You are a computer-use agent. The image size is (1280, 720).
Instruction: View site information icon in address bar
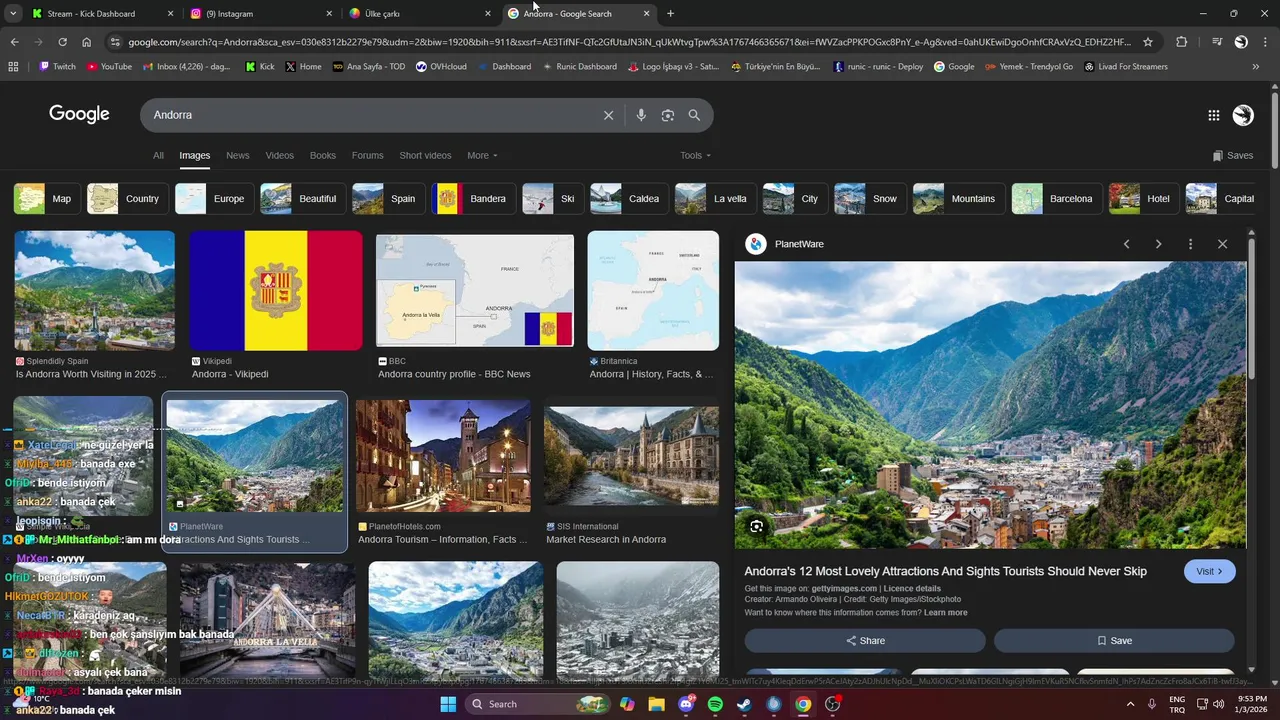115,42
